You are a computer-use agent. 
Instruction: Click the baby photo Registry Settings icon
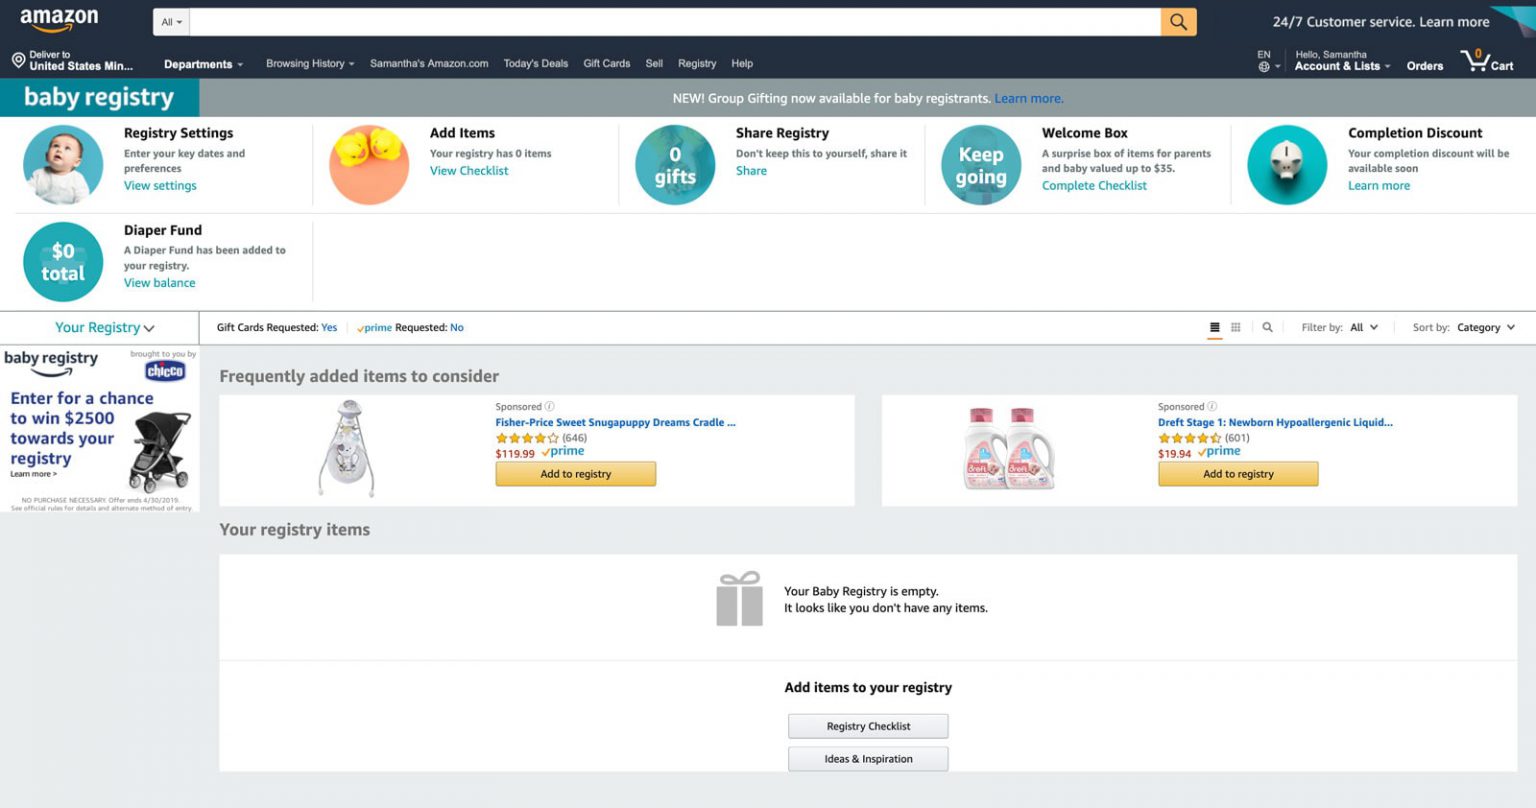(63, 165)
